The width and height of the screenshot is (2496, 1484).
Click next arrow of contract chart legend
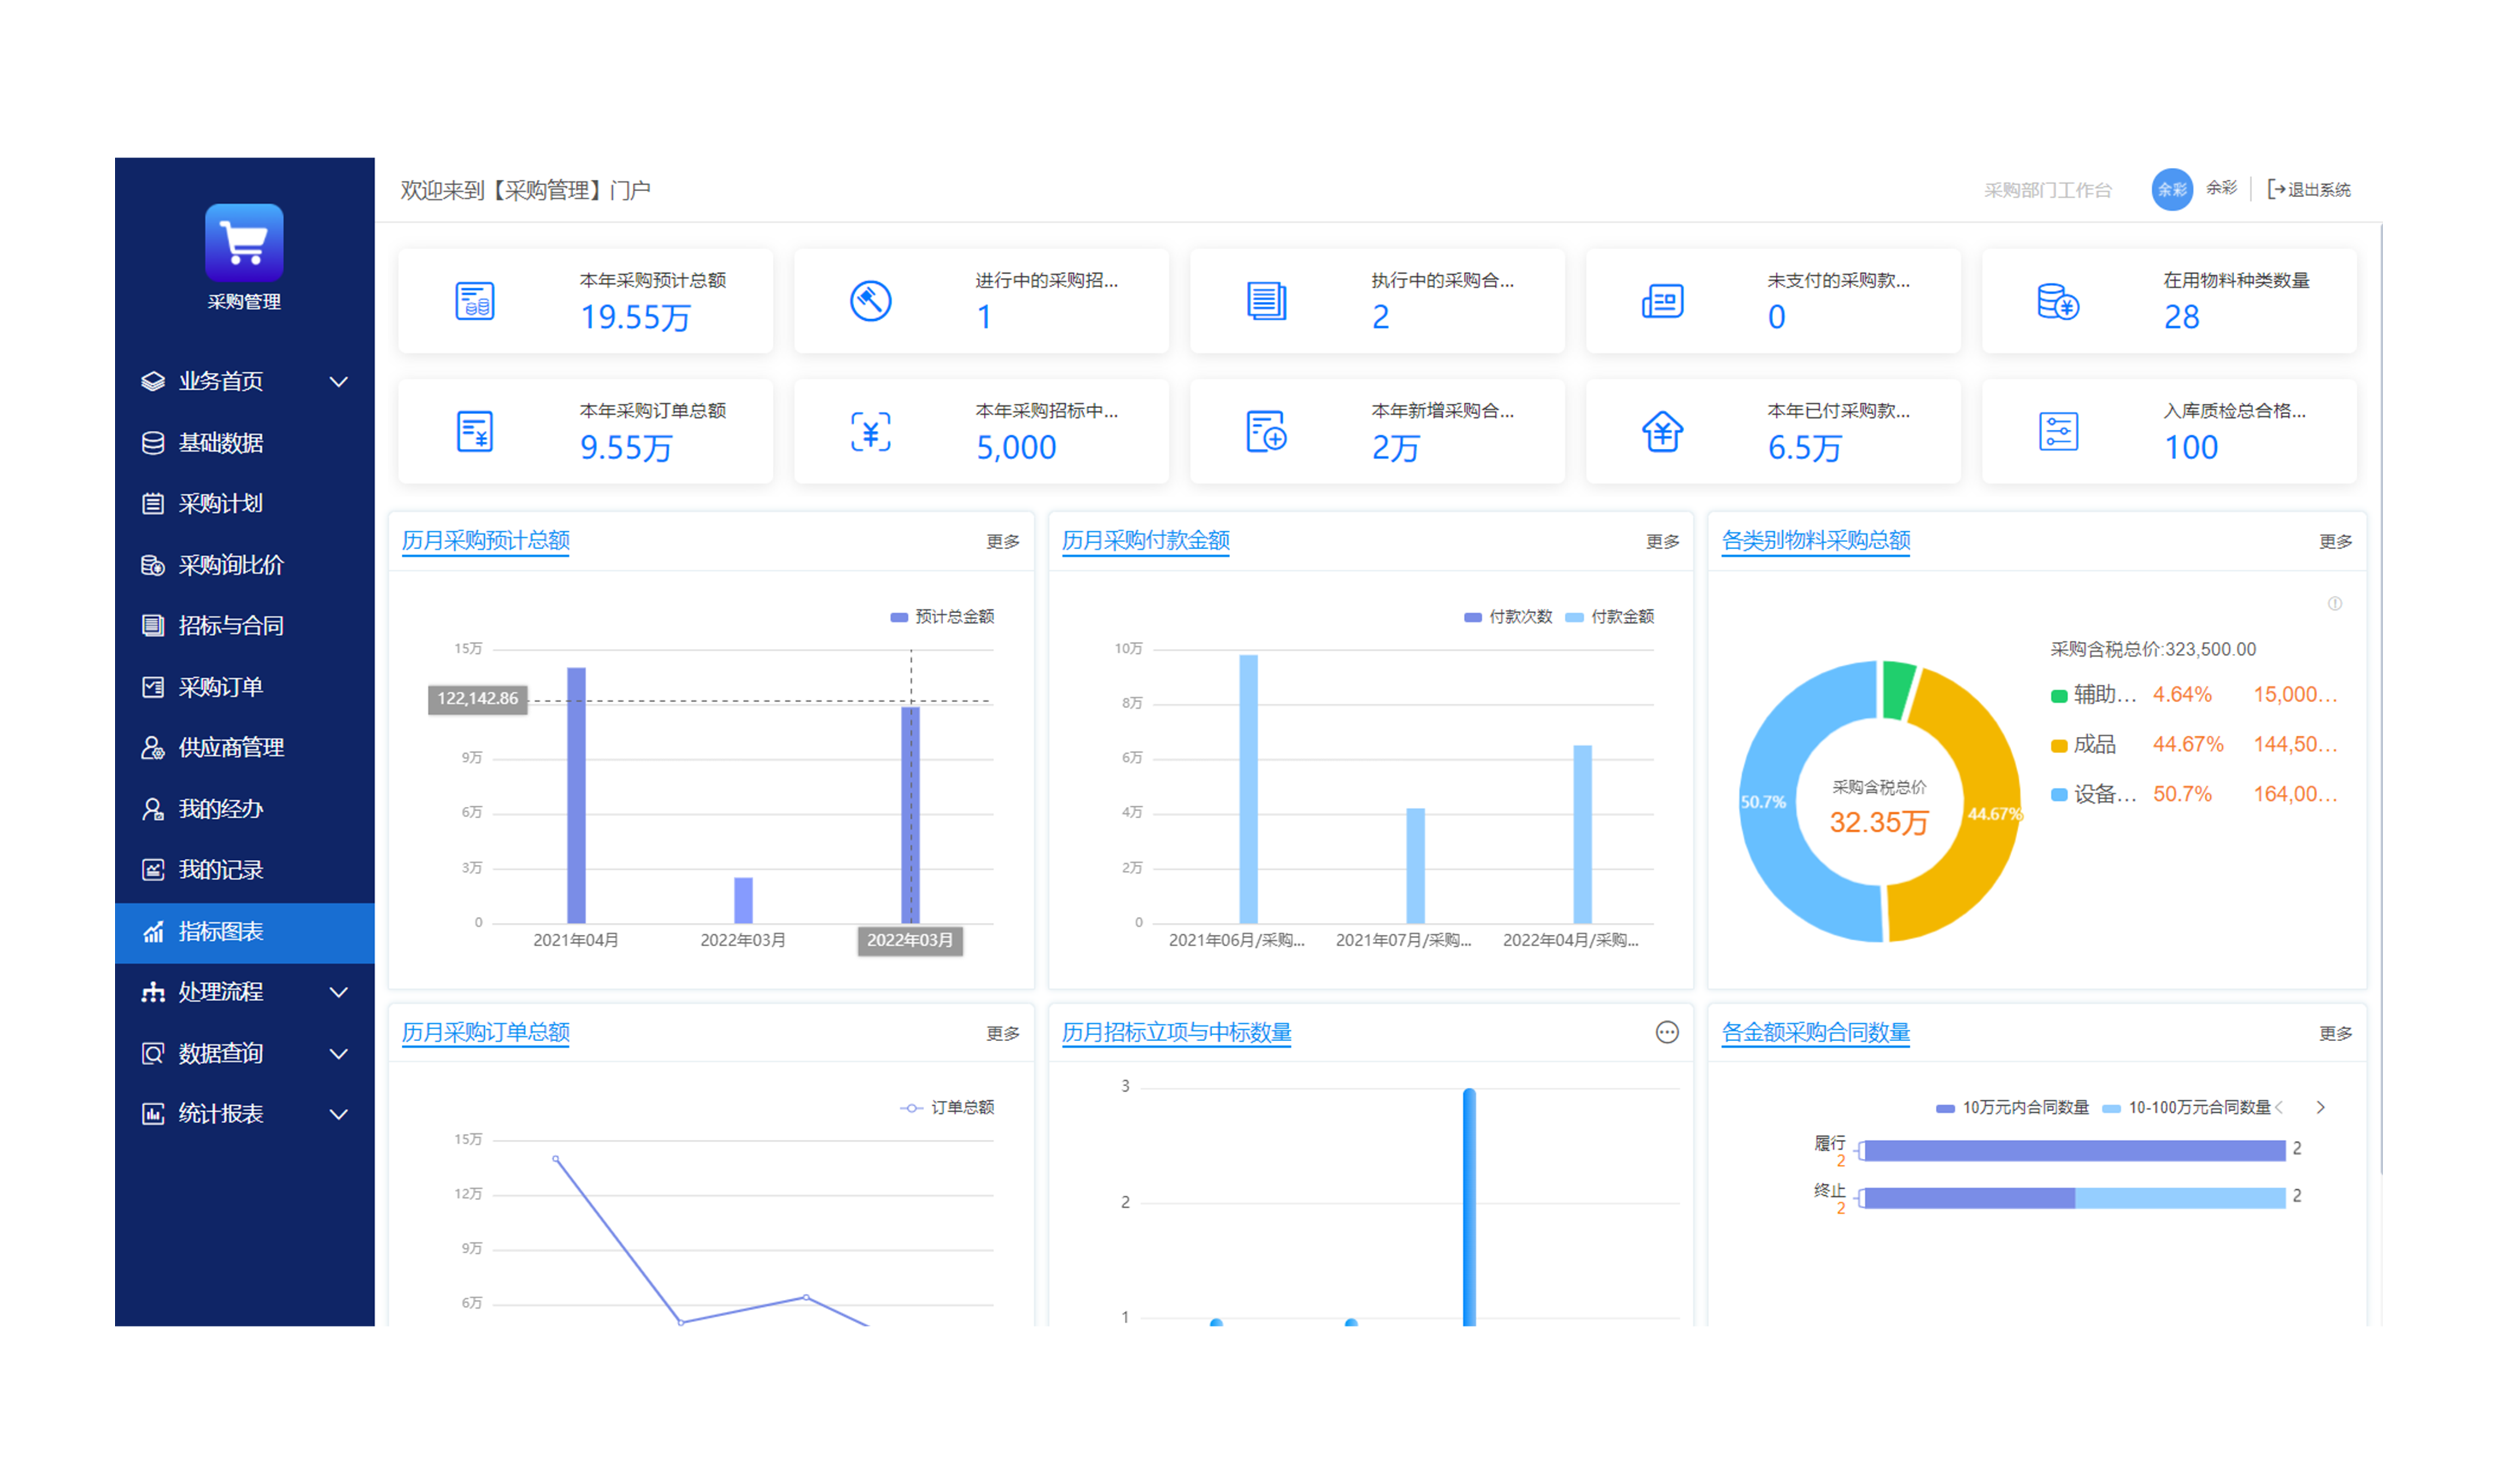tap(2320, 1107)
